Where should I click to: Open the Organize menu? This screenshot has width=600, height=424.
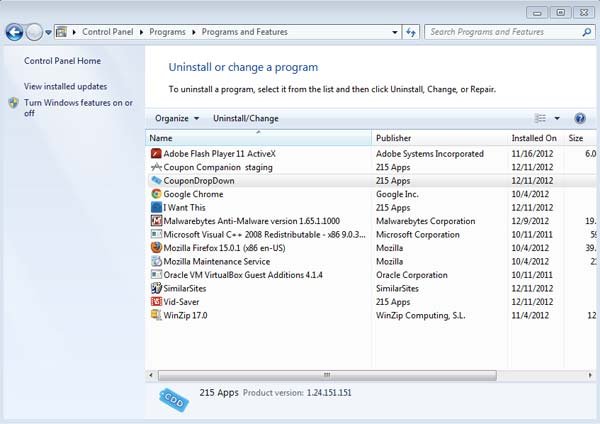177,119
